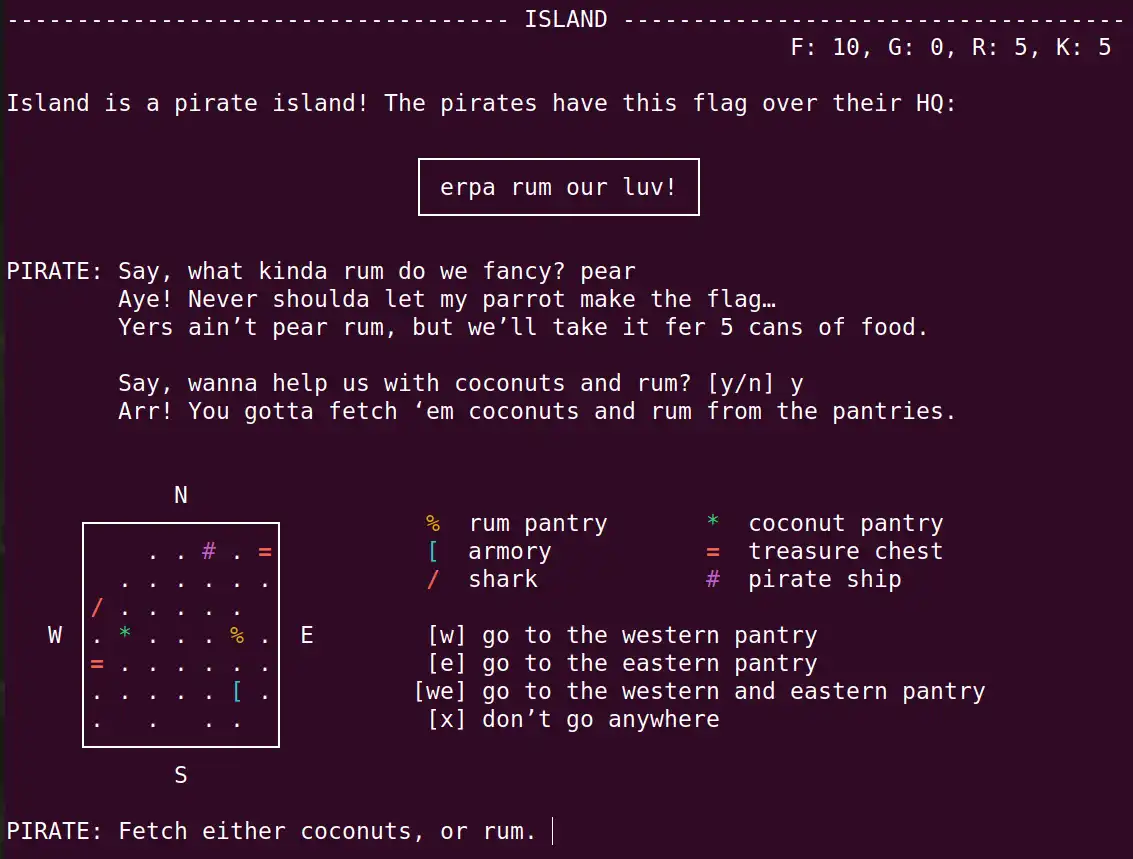Click the % rum pantry legend symbol
The image size is (1133, 859).
(430, 522)
